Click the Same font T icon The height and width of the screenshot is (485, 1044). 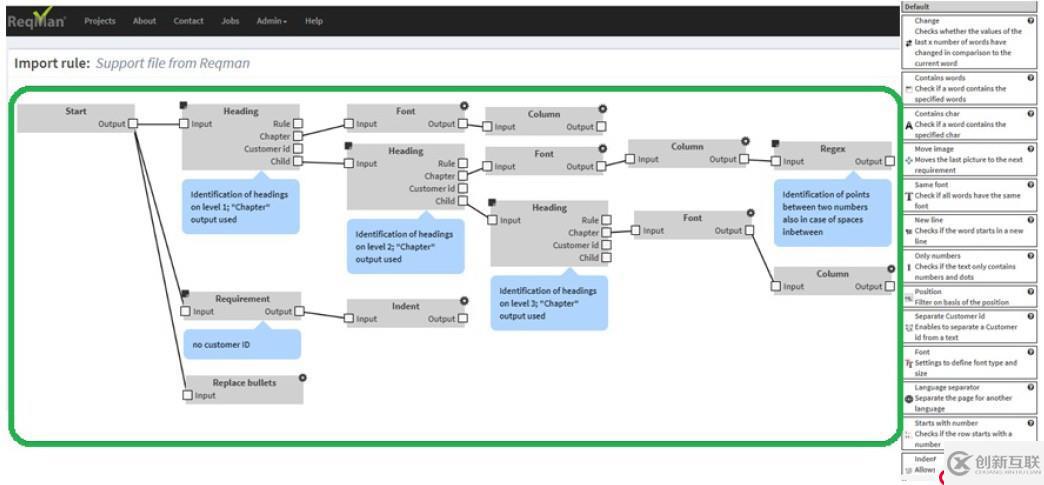909,197
